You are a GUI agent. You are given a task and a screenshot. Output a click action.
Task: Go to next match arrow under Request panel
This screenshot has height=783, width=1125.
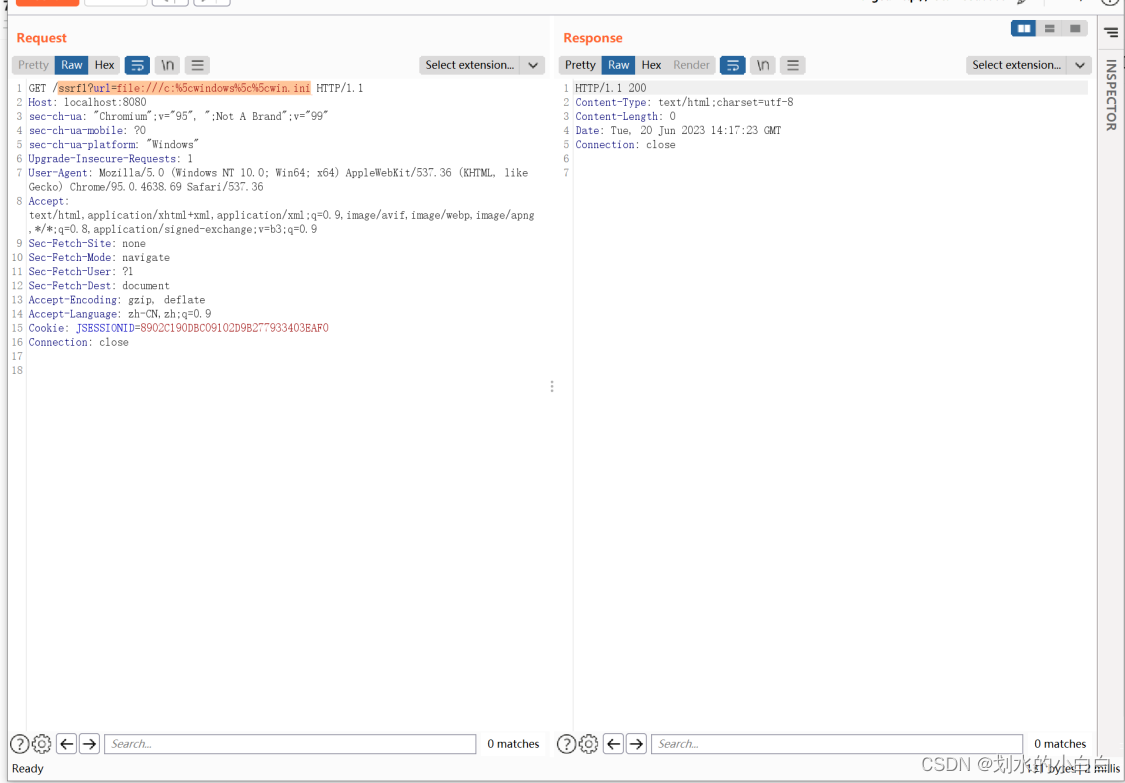[x=89, y=744]
